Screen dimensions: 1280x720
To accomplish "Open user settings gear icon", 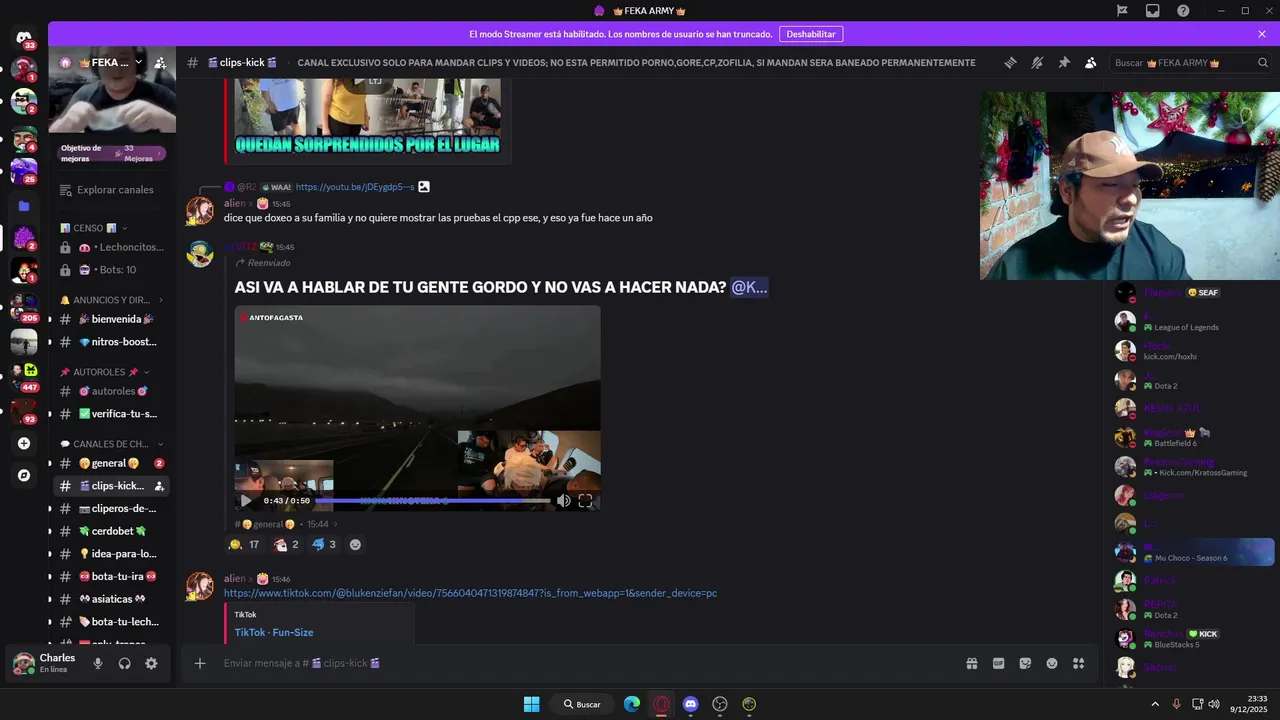I will tap(151, 663).
